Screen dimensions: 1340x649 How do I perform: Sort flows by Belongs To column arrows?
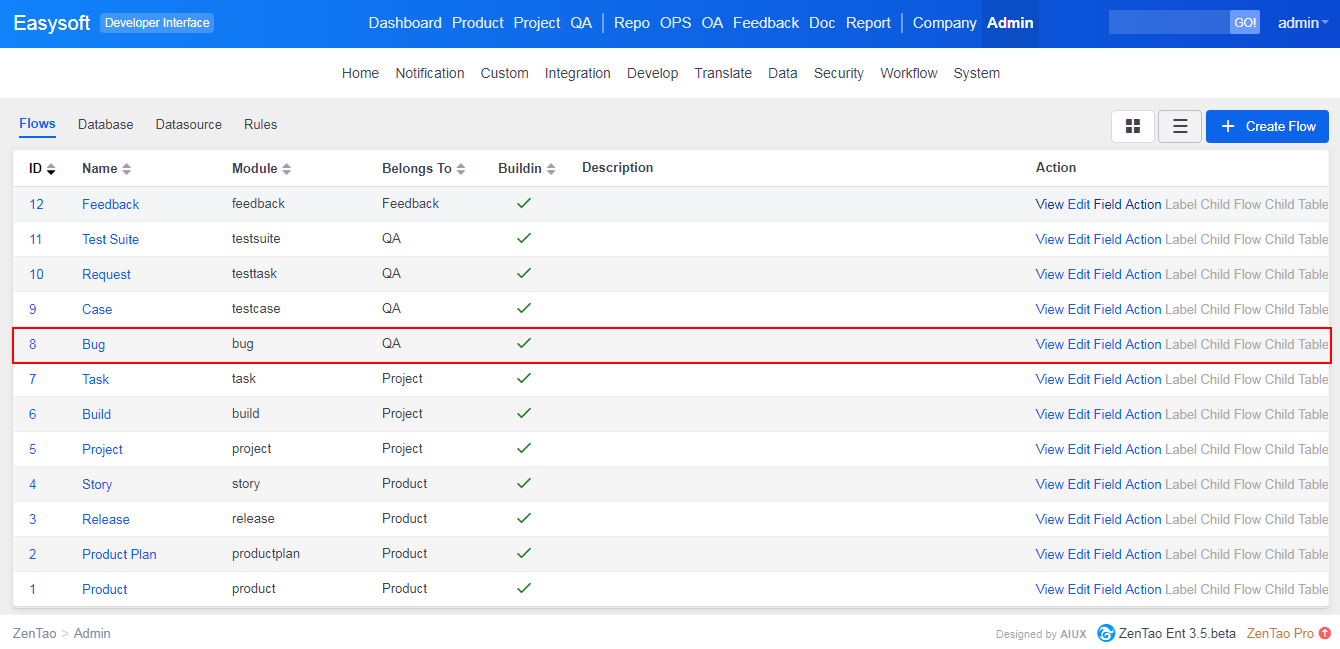[x=461, y=169]
